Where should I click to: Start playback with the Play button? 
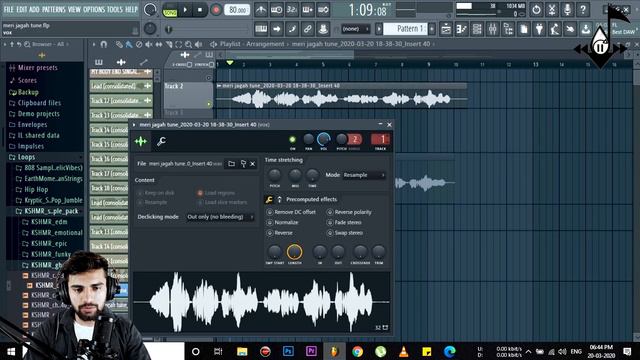[x=185, y=10]
